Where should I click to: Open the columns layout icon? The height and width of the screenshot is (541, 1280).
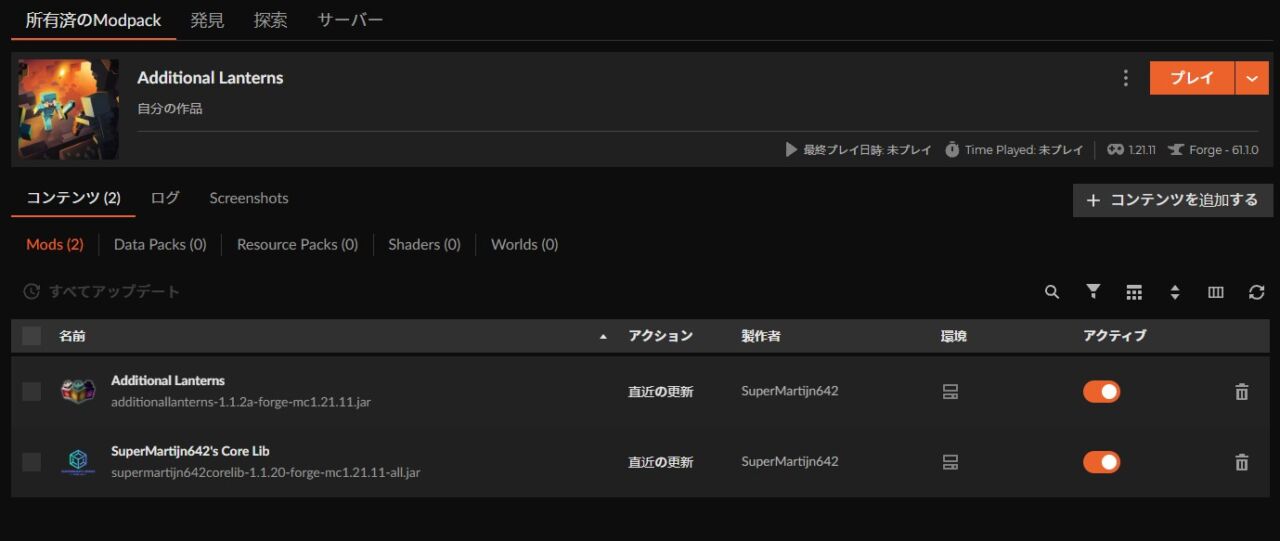coord(1216,292)
